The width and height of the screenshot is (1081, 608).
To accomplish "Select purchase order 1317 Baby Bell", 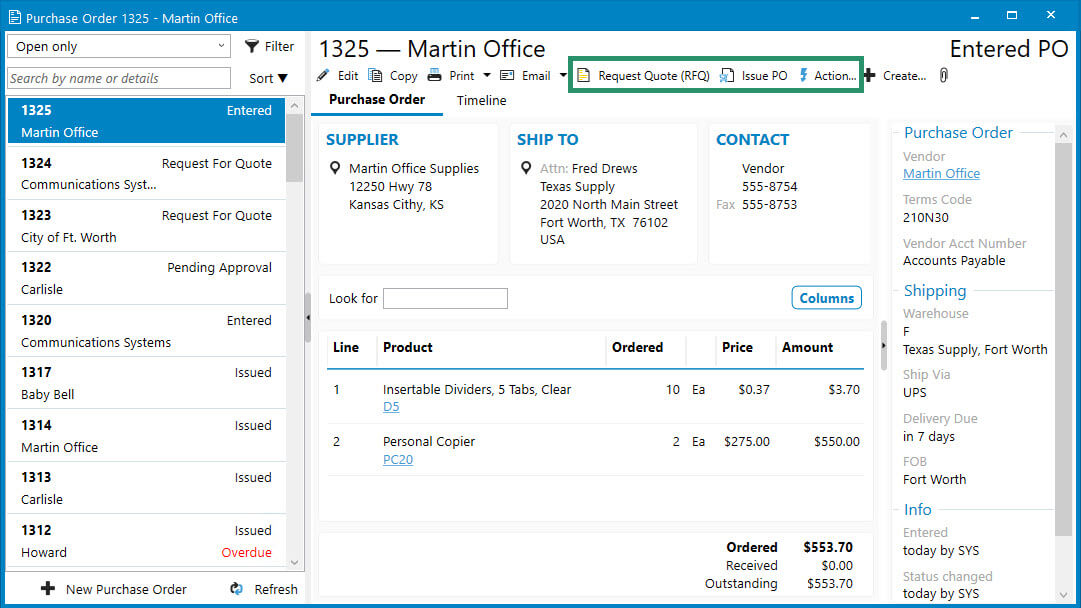I will tap(146, 383).
